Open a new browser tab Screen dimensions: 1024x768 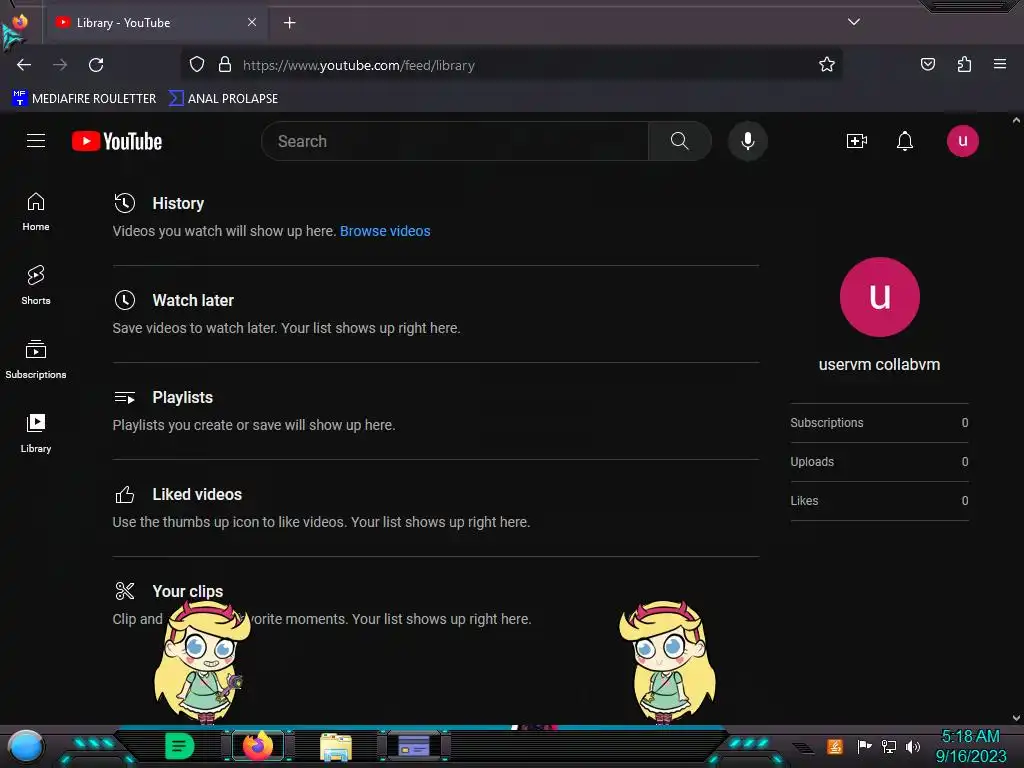tap(289, 23)
